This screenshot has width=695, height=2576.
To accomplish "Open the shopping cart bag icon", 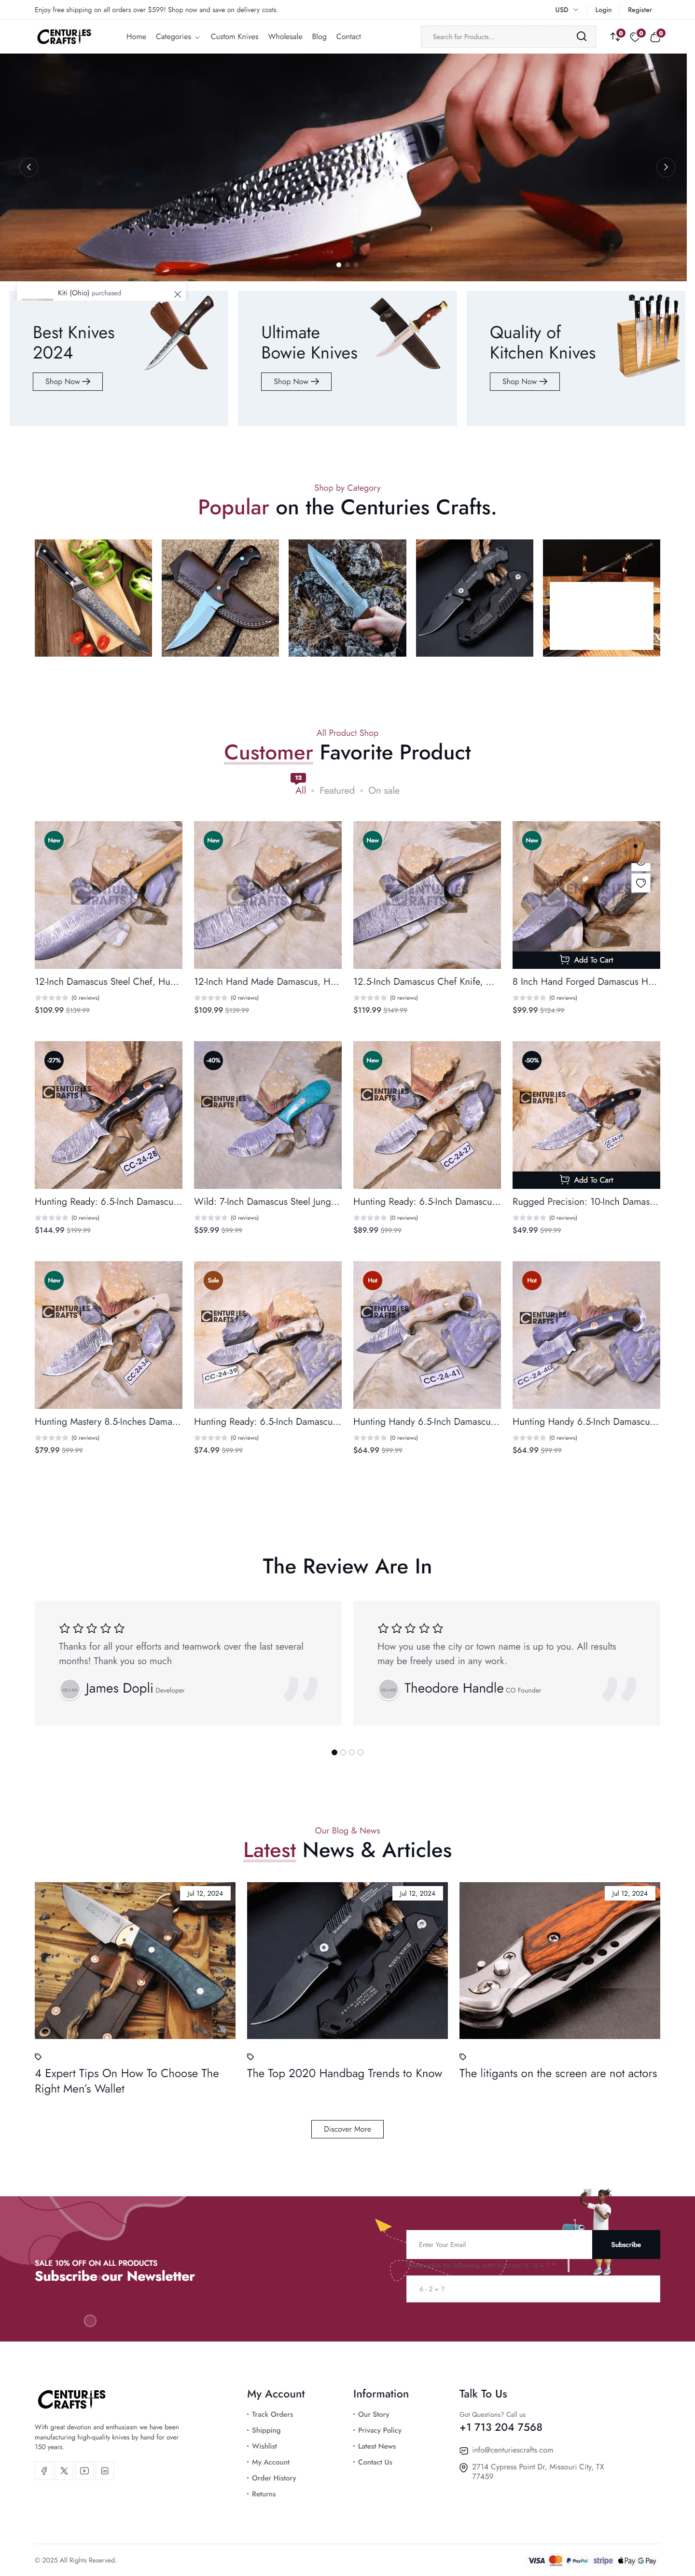I will coord(655,37).
